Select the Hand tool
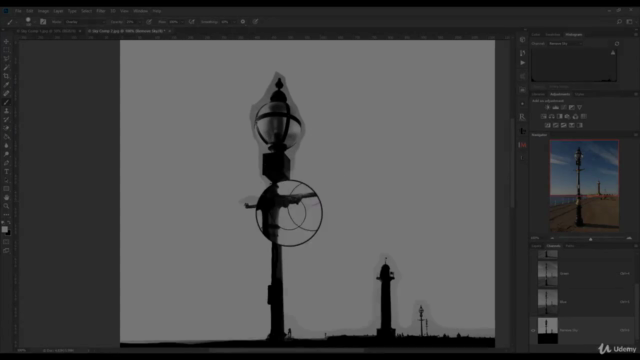The height and width of the screenshot is (360, 640). pyautogui.click(x=6, y=198)
